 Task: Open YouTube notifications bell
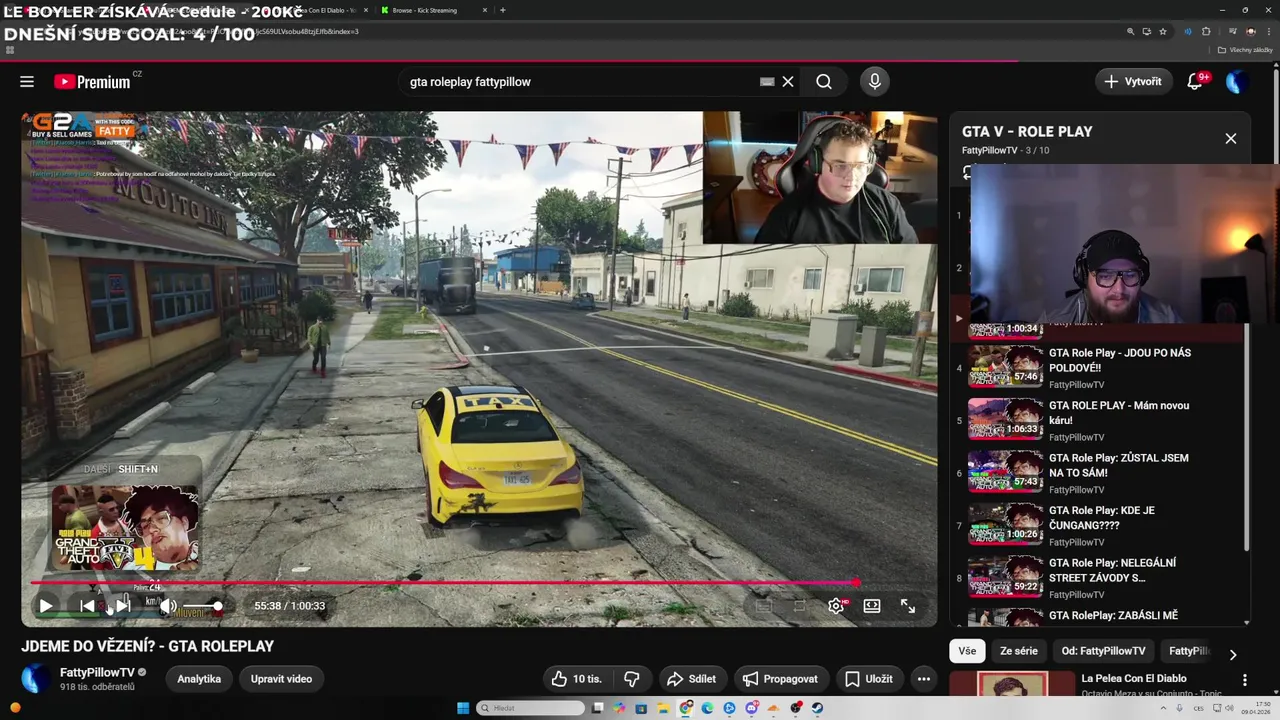(x=1195, y=82)
